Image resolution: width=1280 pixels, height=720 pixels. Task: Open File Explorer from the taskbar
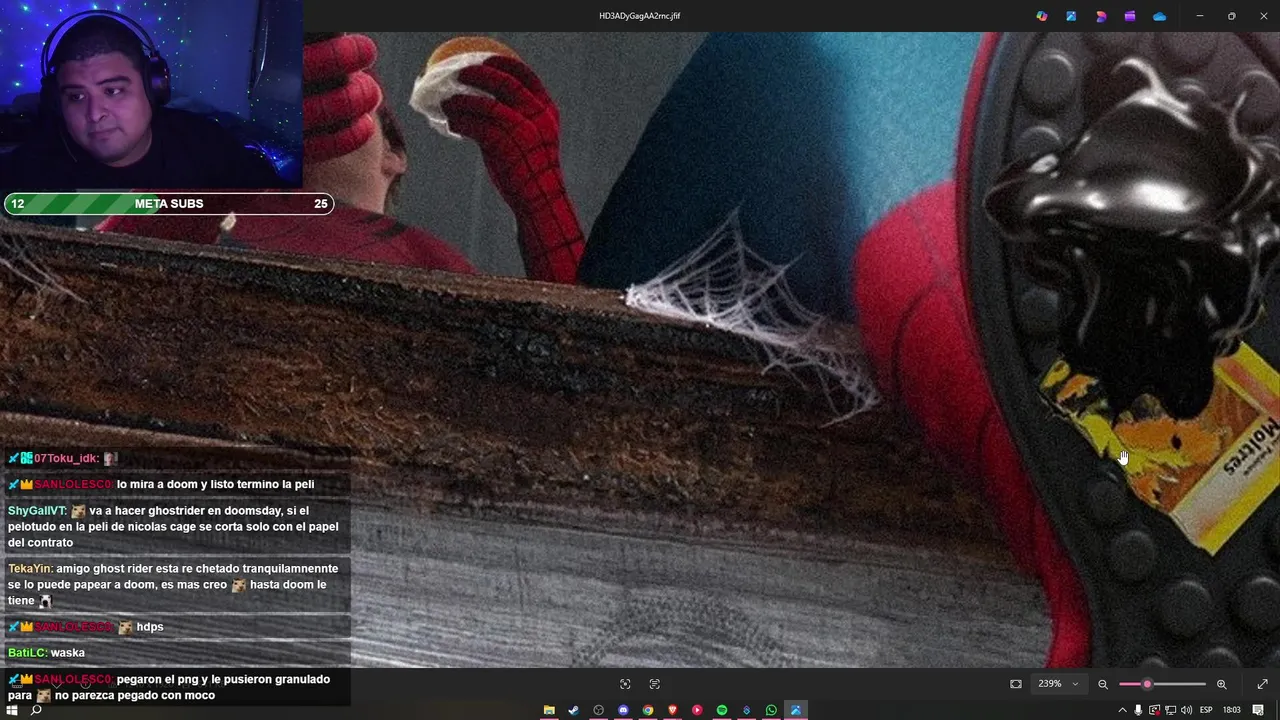[x=549, y=710]
